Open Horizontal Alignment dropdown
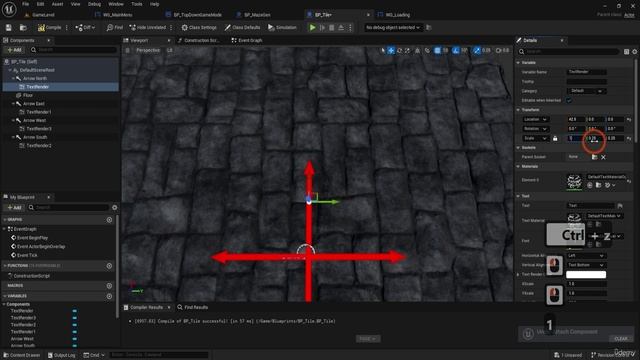This screenshot has height=360, width=640. pos(586,256)
